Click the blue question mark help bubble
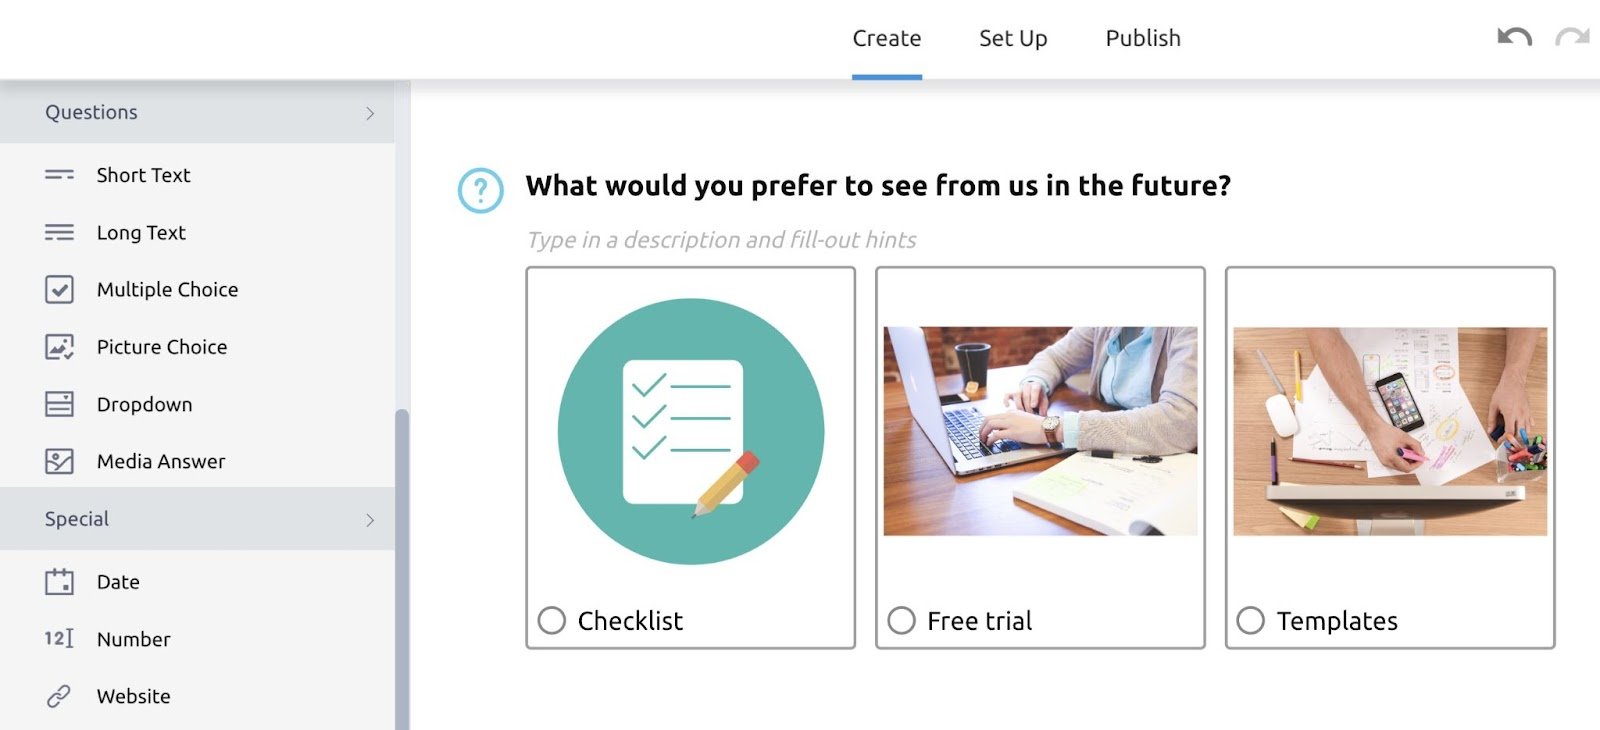Screen dimensions: 1600x730 tap(480, 189)
